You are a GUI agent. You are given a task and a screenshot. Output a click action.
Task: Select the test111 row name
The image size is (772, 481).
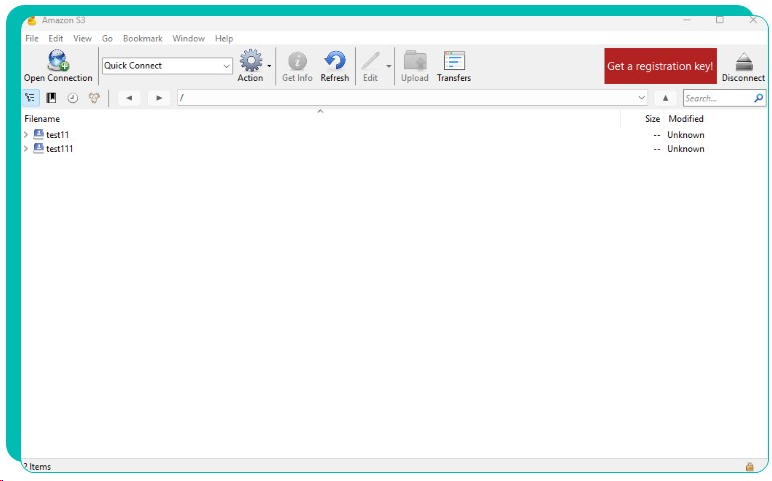[x=60, y=148]
